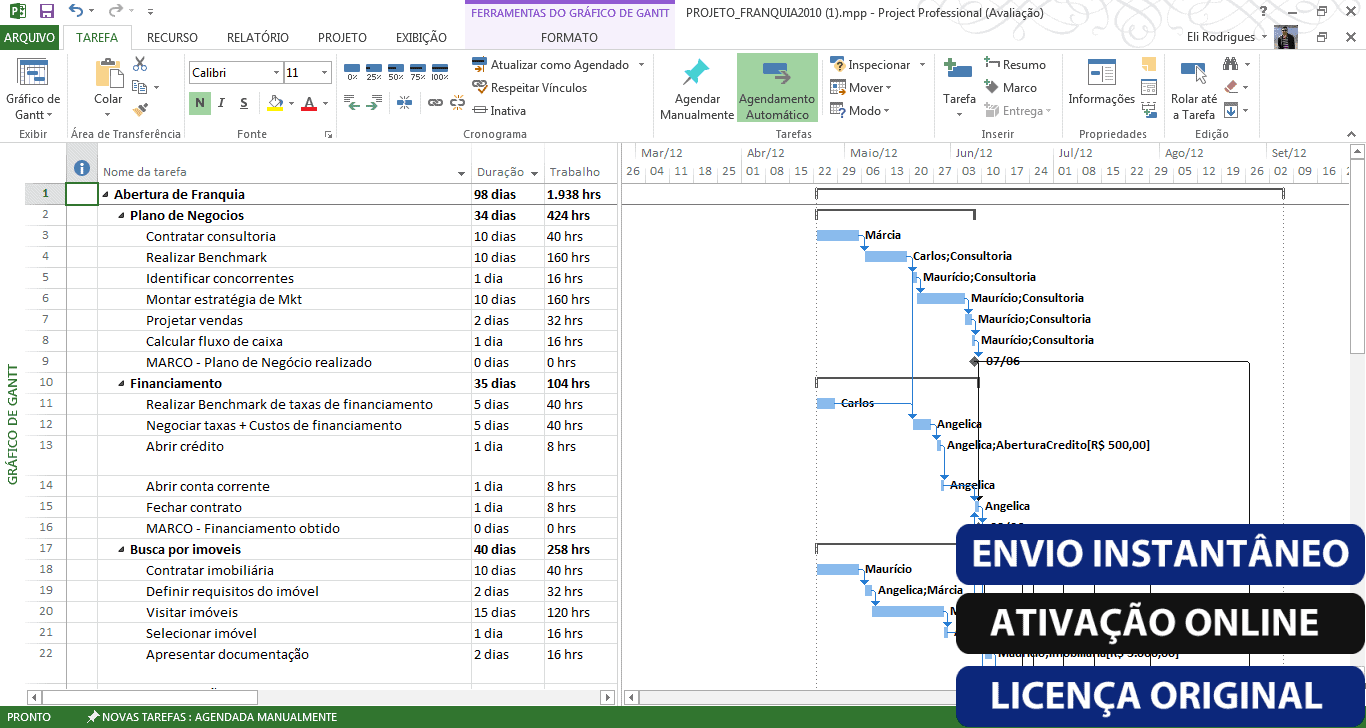Open the Calibri font name dropdown
The image size is (1366, 728).
[x=275, y=73]
